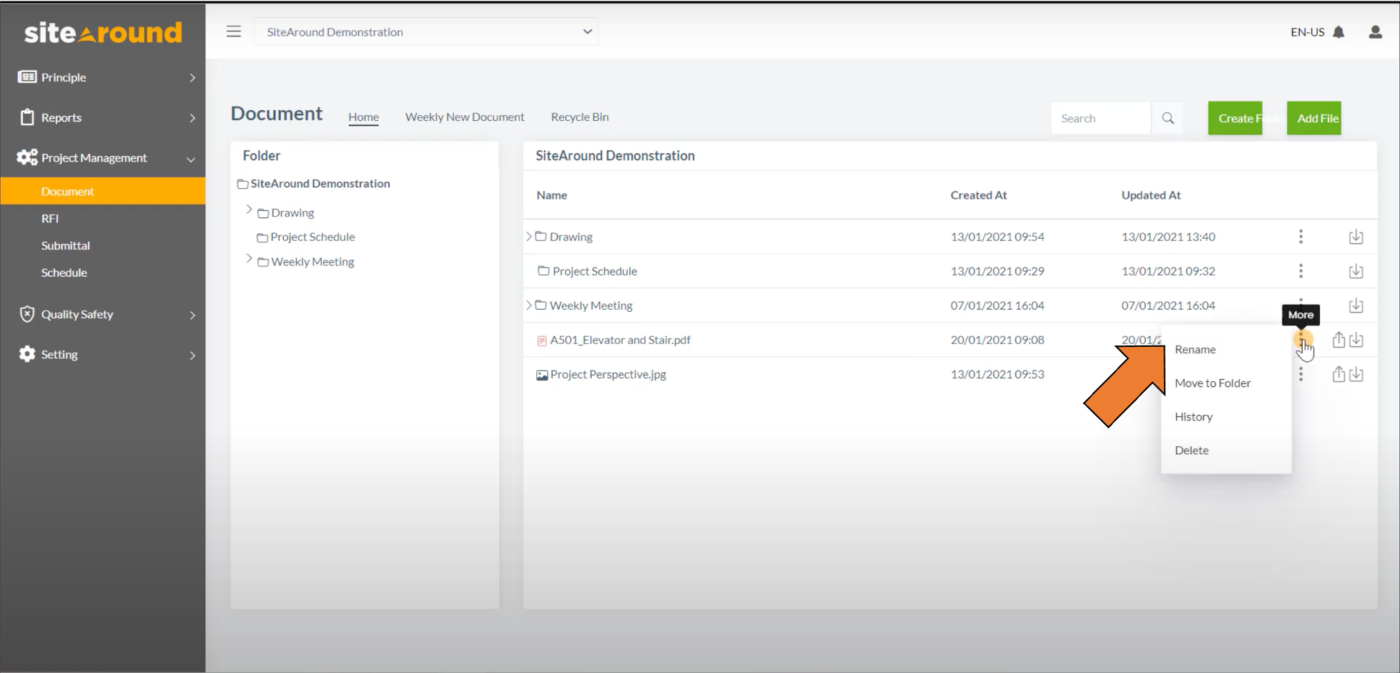Screen dimensions: 1400x673
Task: Click the search magnifier icon
Action: click(x=1167, y=117)
